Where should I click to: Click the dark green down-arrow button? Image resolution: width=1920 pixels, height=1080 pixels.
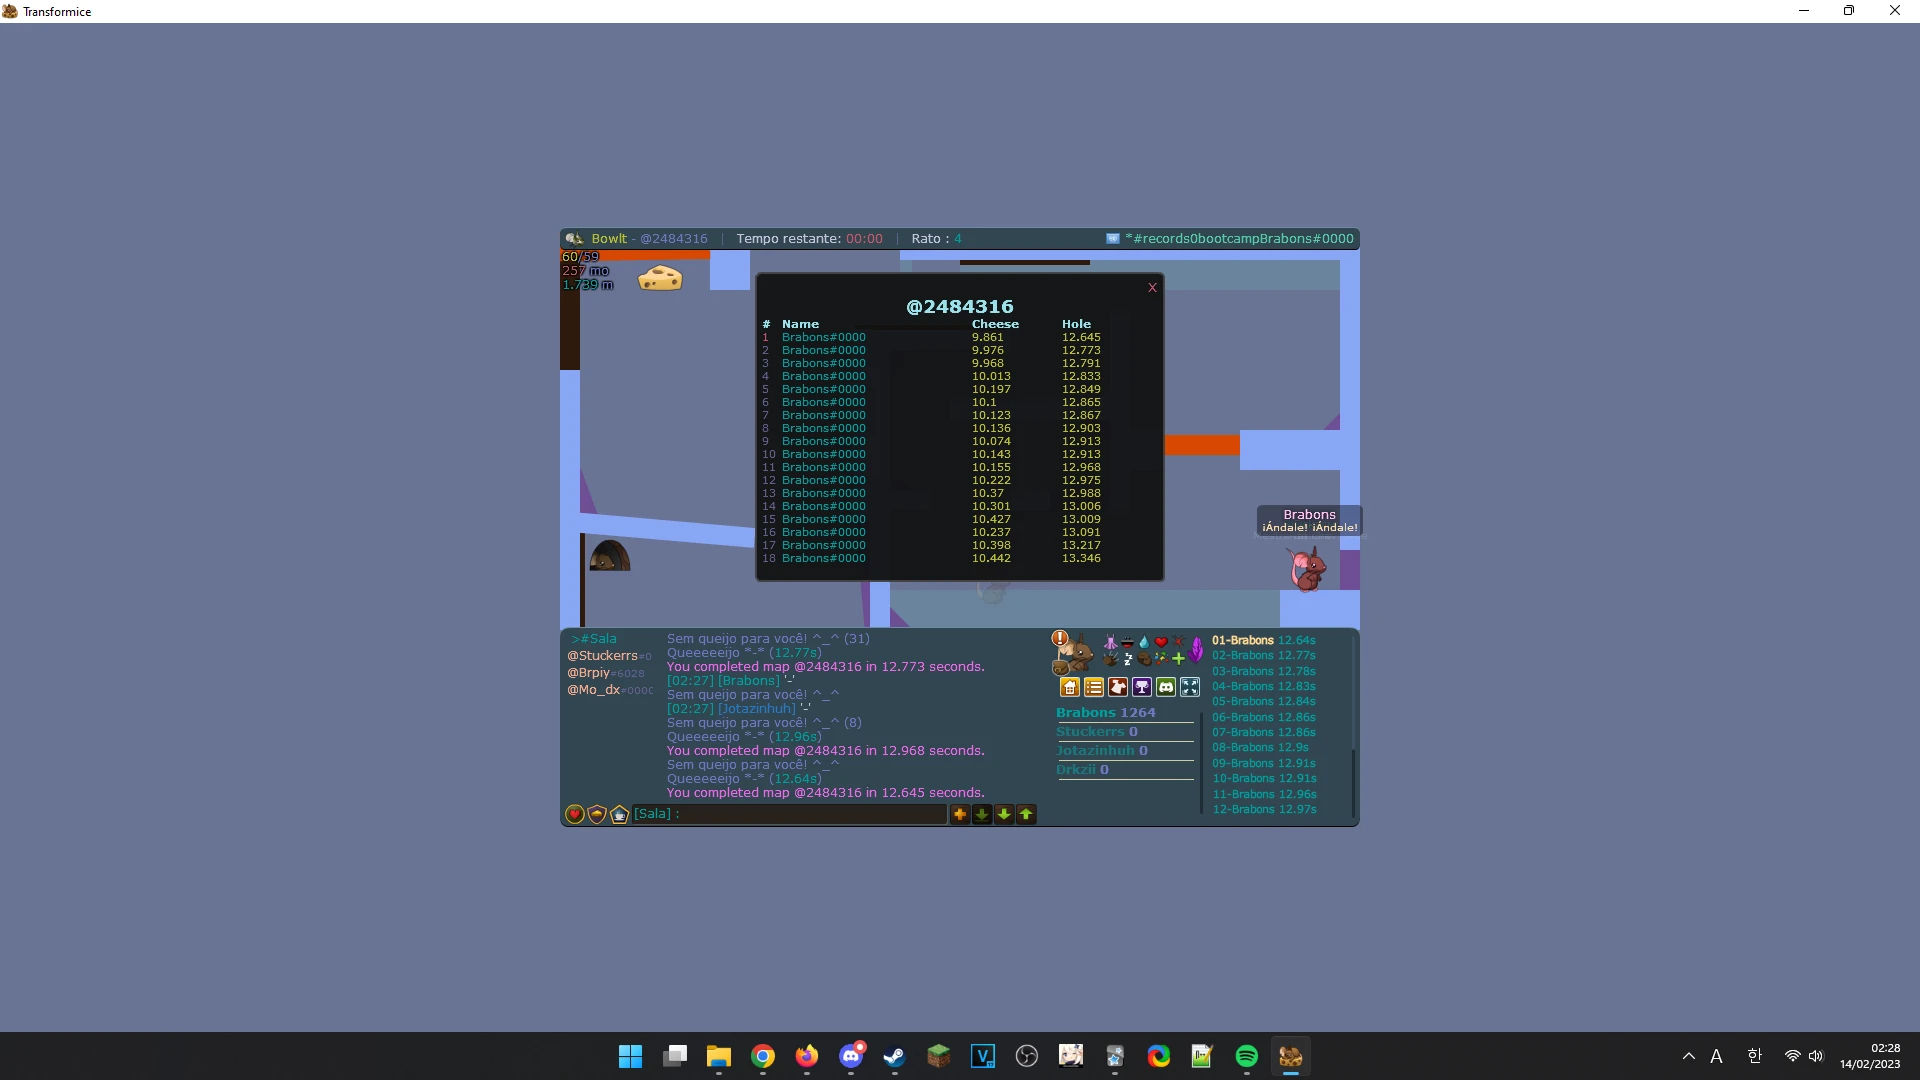[982, 815]
